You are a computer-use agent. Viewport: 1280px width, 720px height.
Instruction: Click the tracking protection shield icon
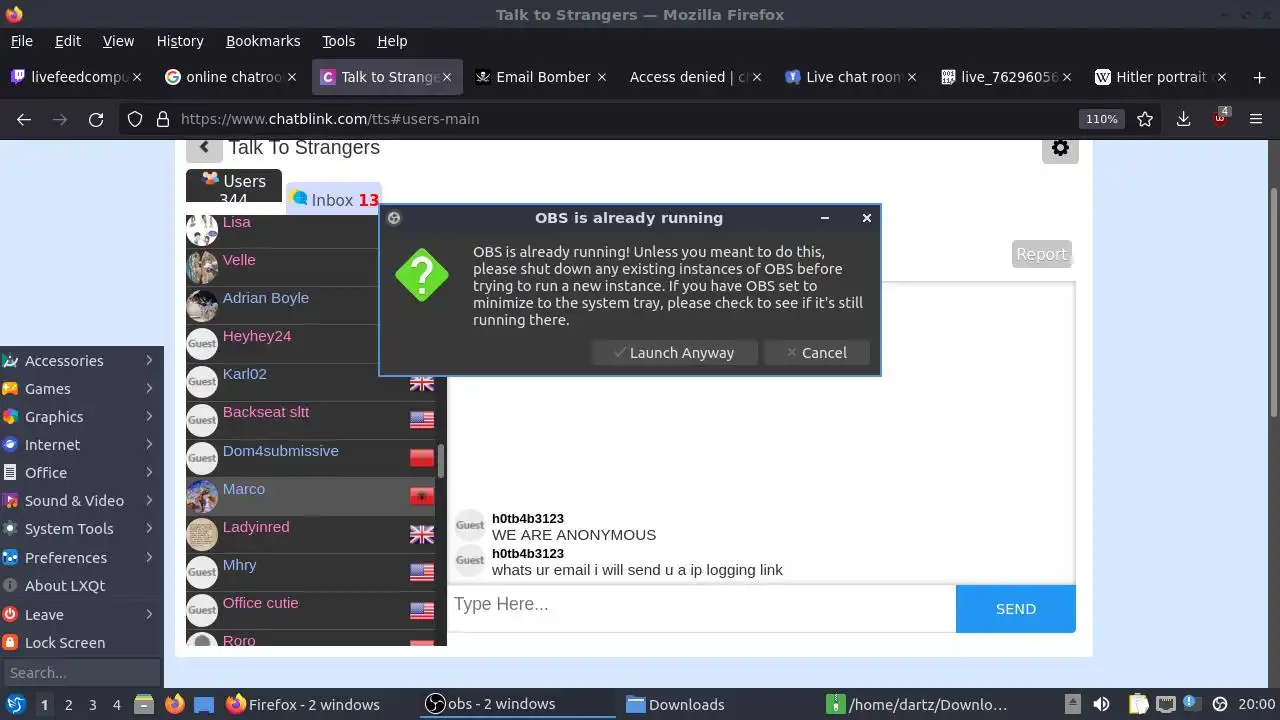coord(135,119)
